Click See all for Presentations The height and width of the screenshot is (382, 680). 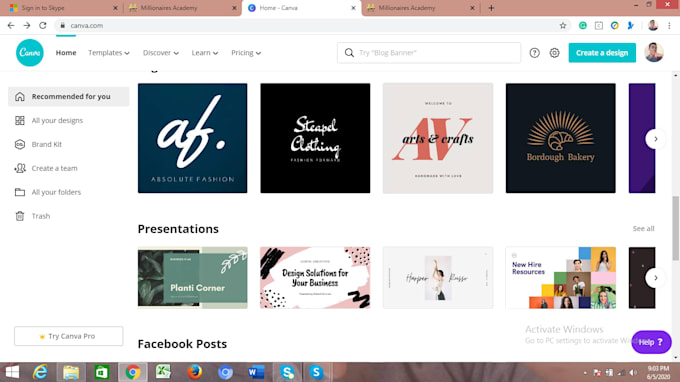coord(643,229)
